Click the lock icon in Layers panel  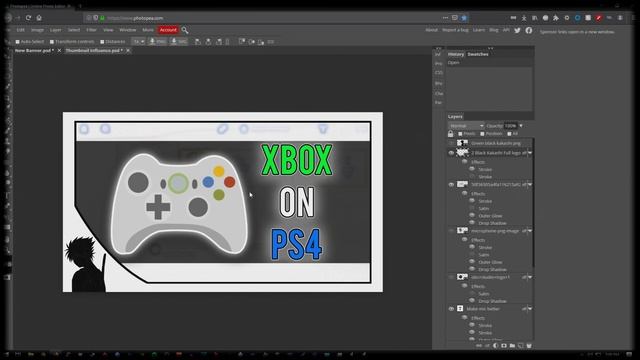(451, 133)
